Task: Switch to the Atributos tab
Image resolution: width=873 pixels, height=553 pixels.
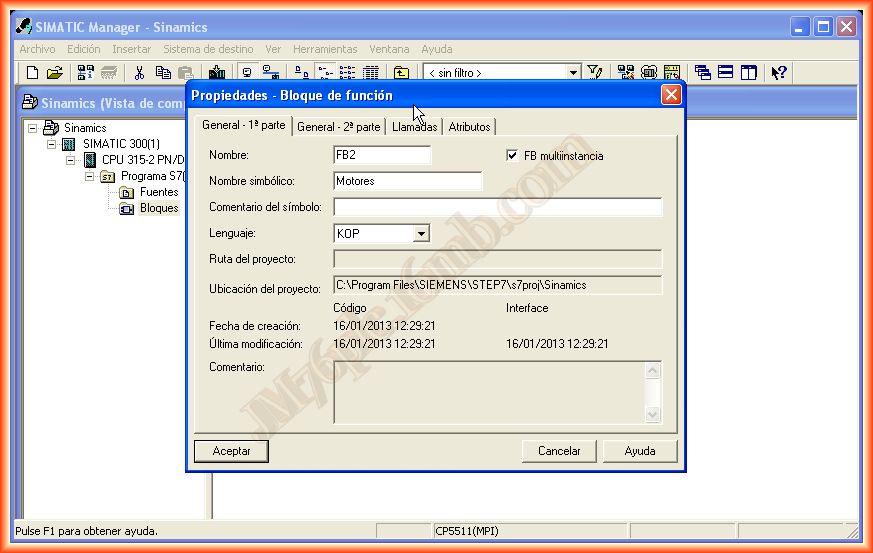Action: (x=469, y=127)
